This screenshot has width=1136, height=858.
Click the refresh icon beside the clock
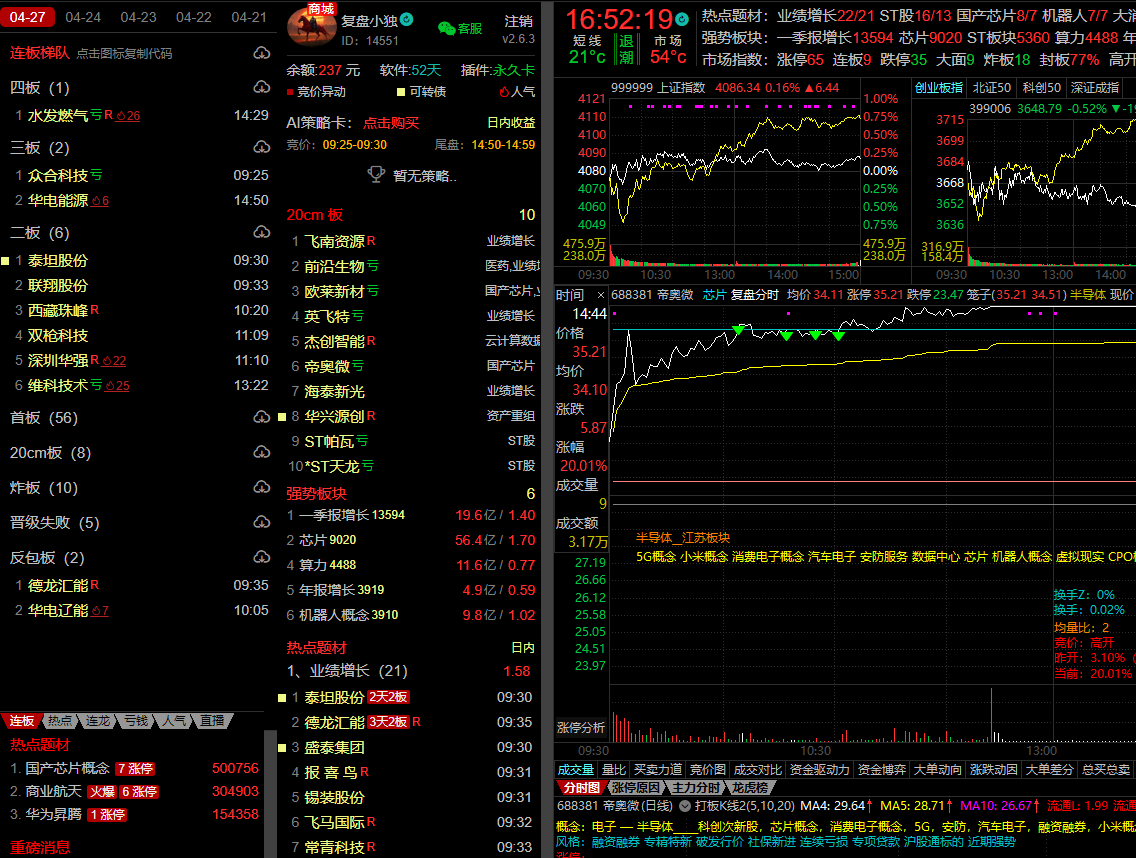click(682, 19)
